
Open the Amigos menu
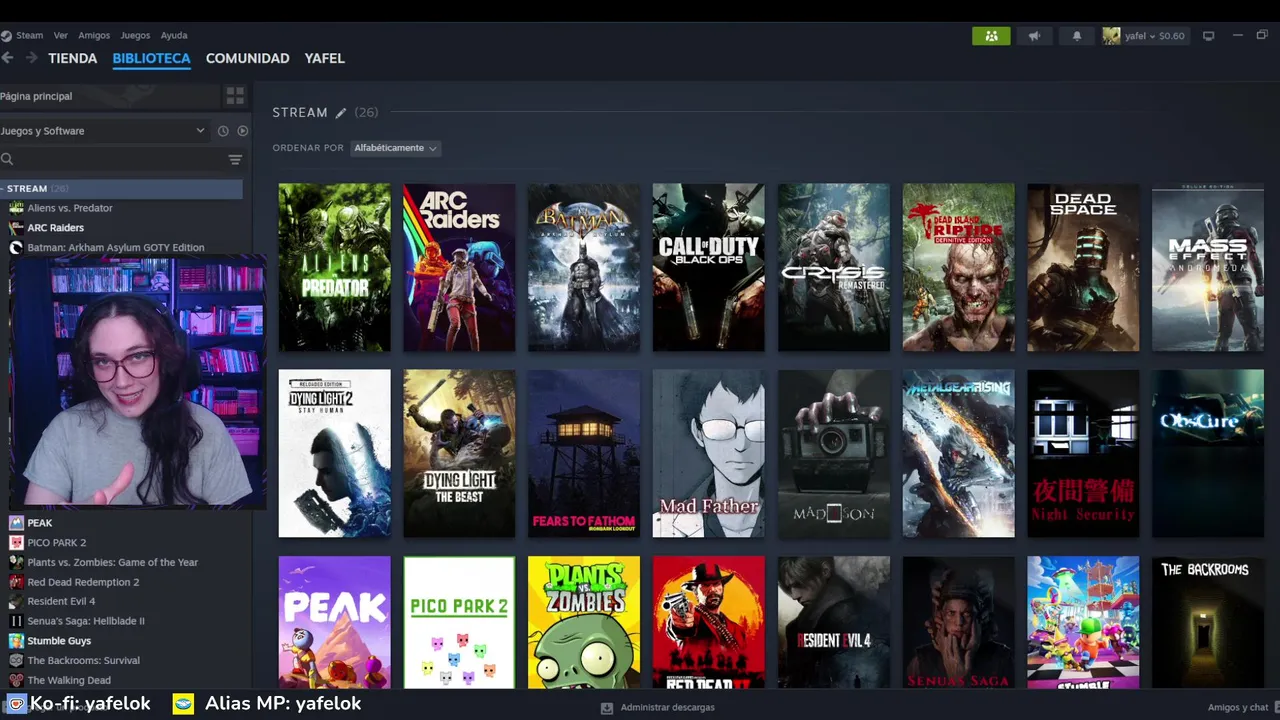[94, 35]
